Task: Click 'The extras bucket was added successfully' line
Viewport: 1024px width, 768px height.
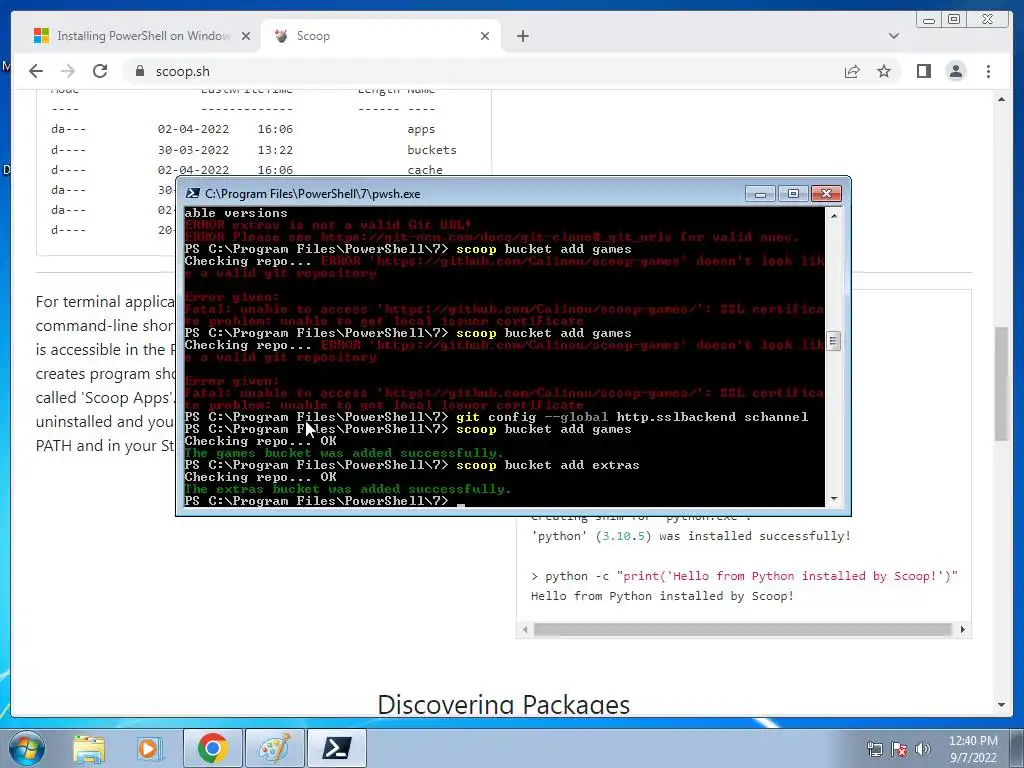Action: 347,489
